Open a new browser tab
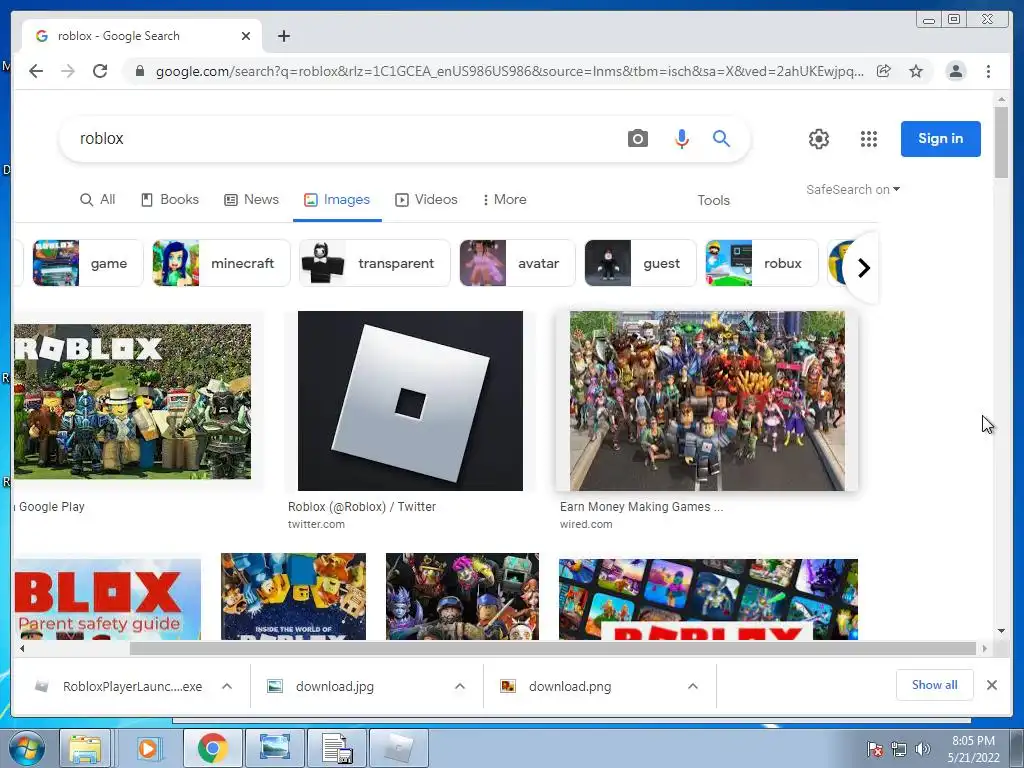Image resolution: width=1024 pixels, height=768 pixels. pos(283,36)
